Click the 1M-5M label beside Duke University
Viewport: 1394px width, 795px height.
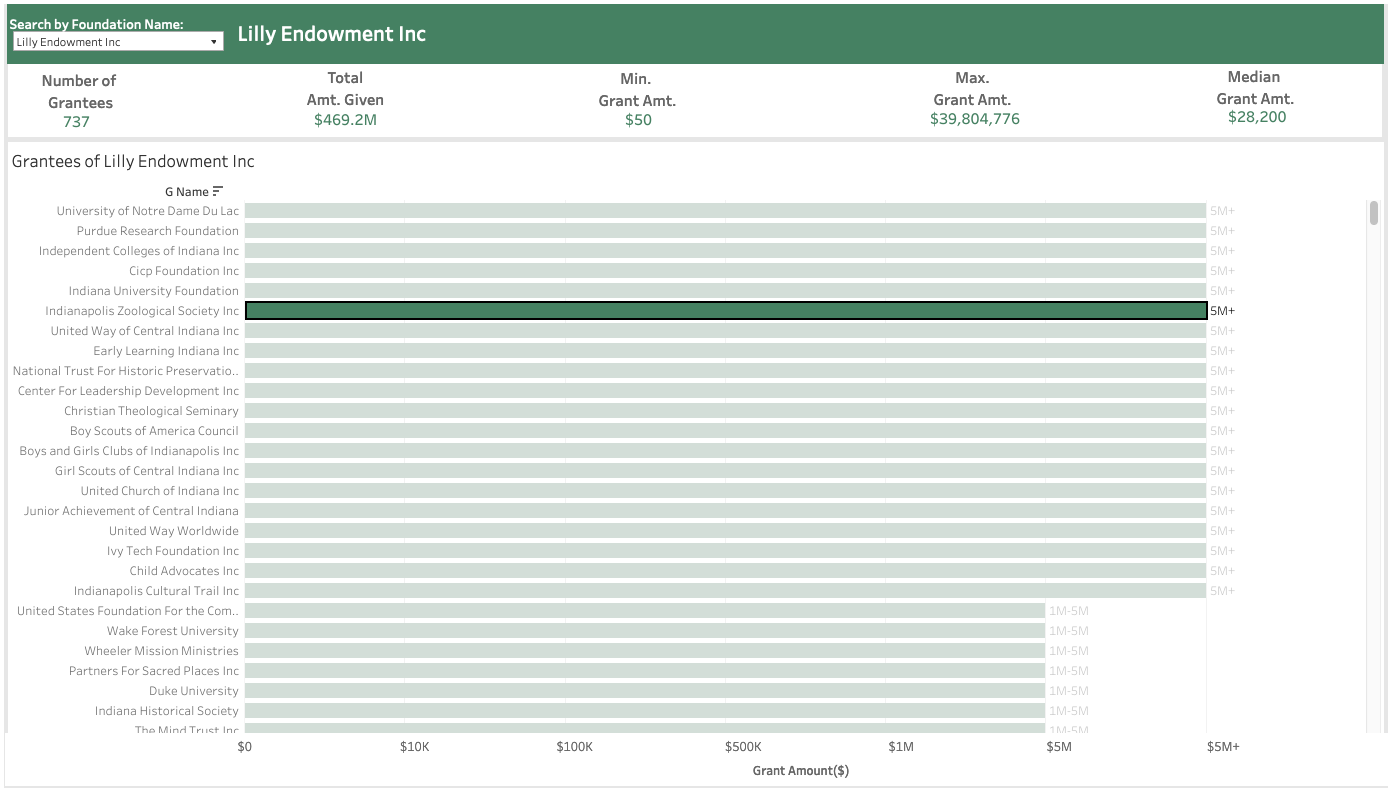pyautogui.click(x=1069, y=691)
